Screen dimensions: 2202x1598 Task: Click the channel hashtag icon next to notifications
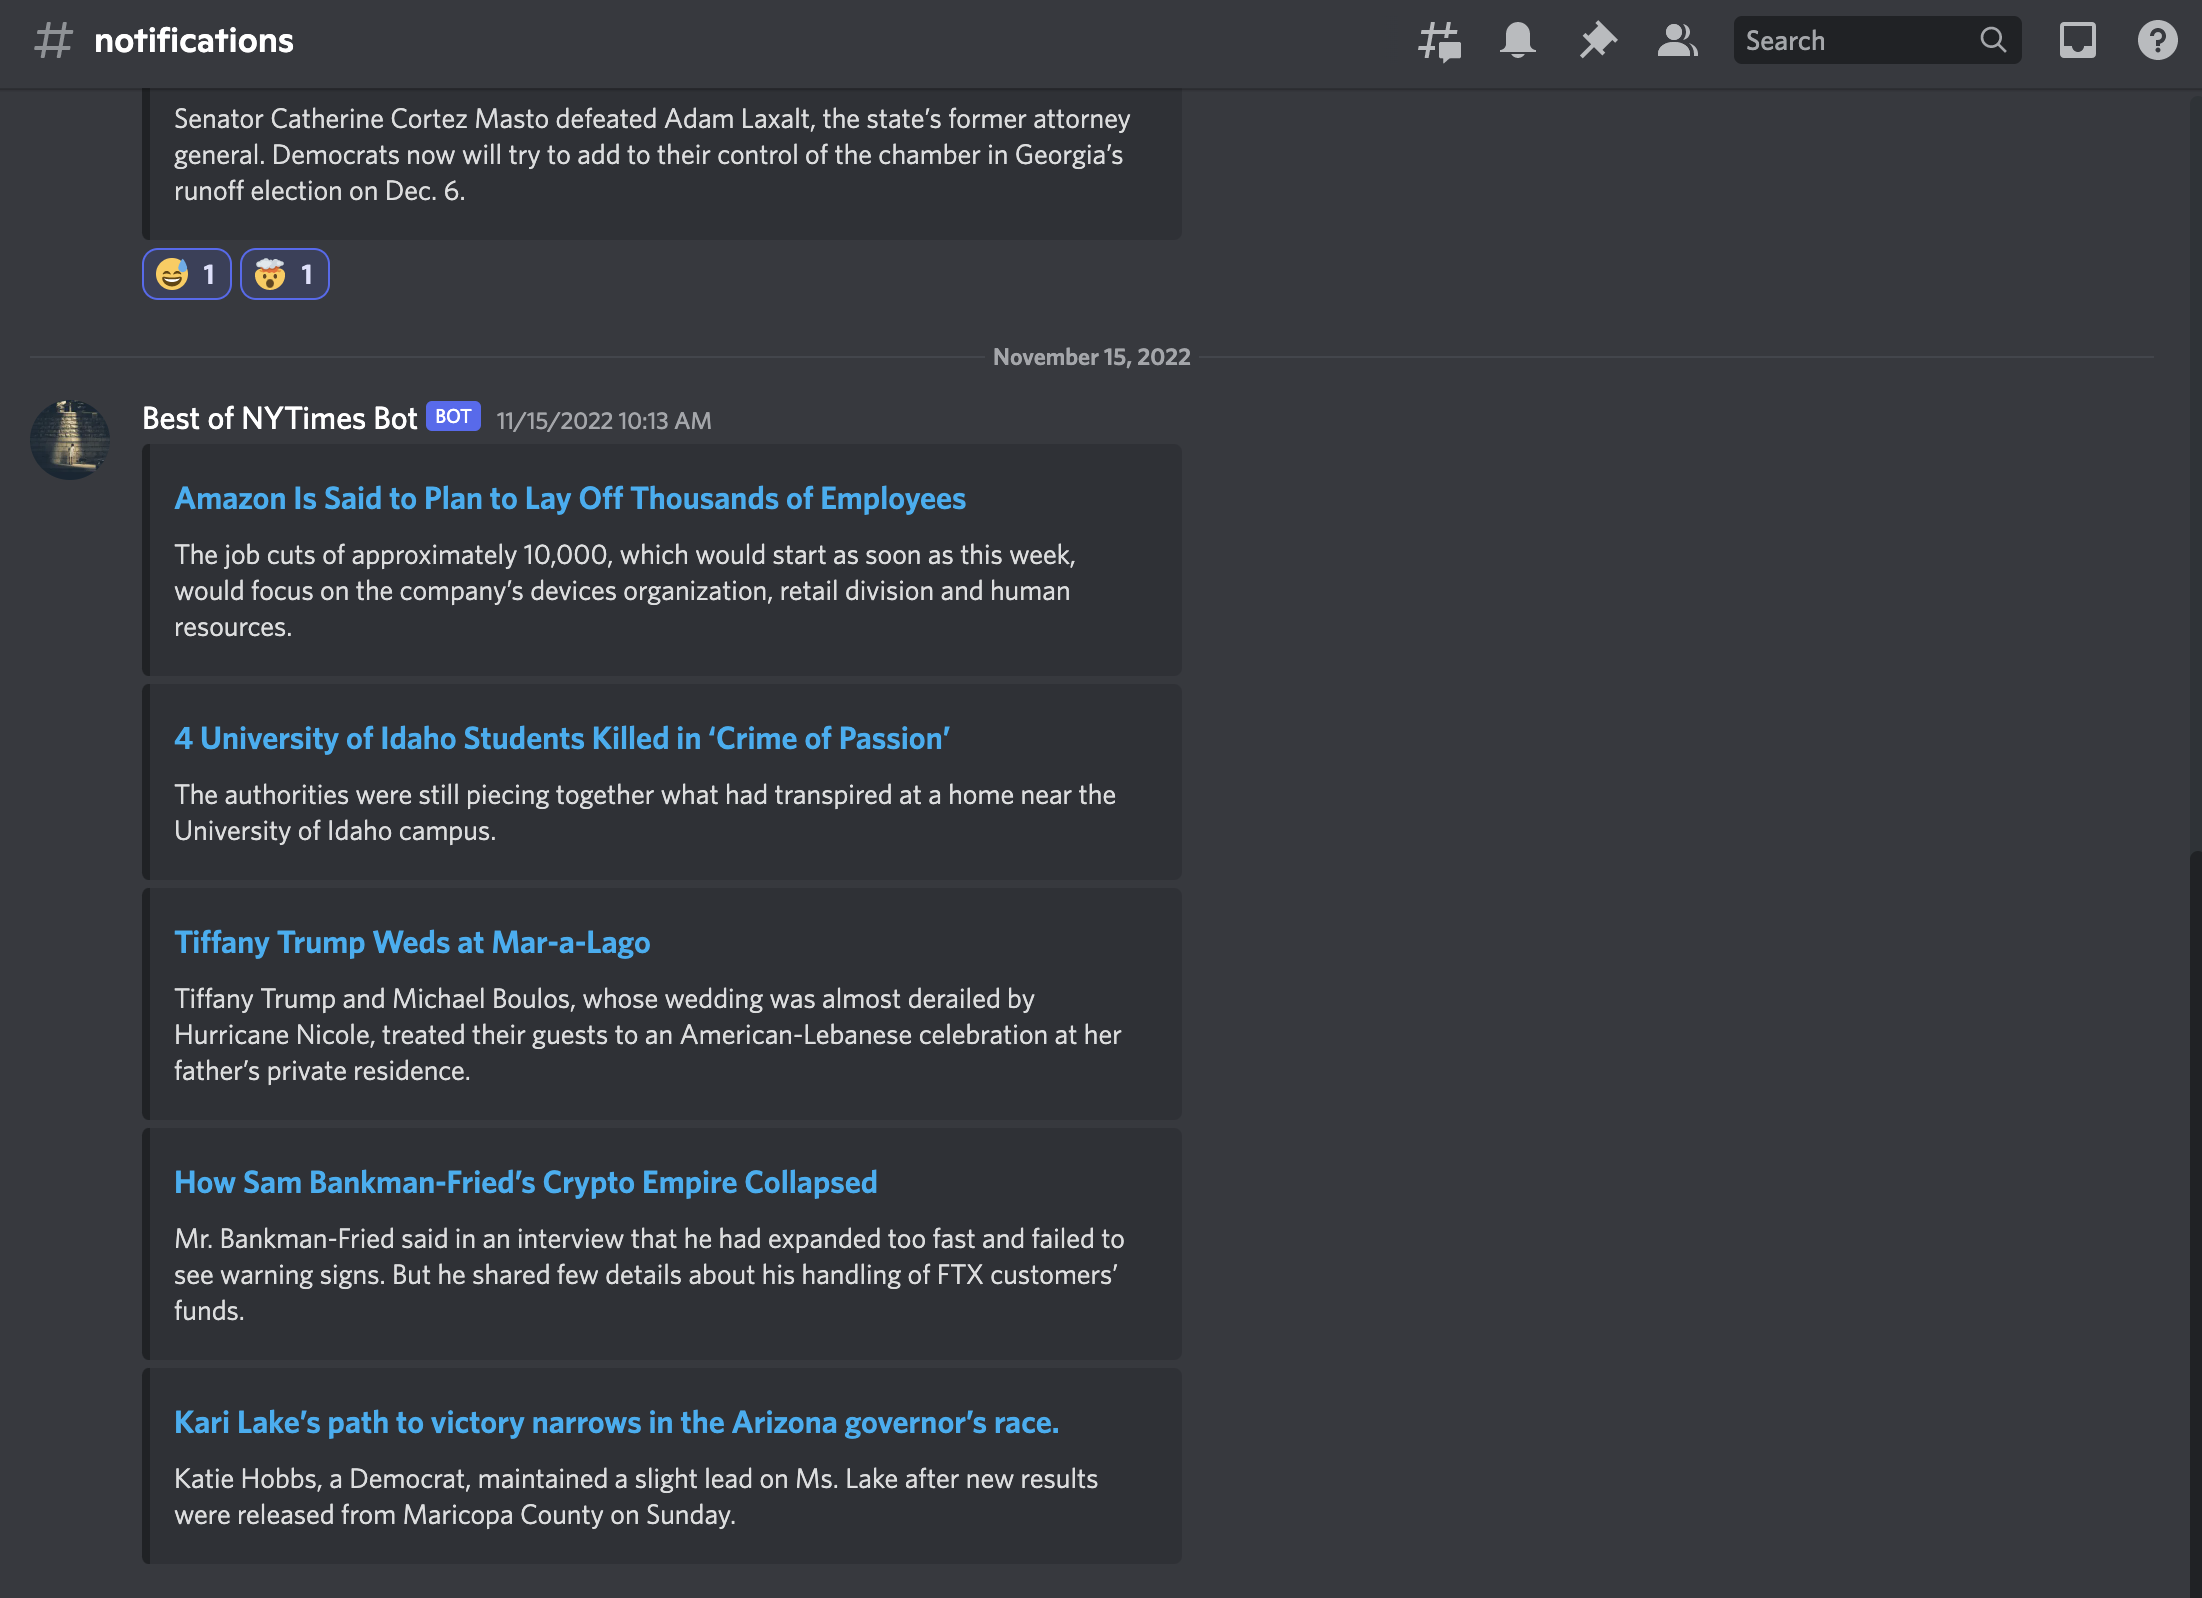[54, 40]
